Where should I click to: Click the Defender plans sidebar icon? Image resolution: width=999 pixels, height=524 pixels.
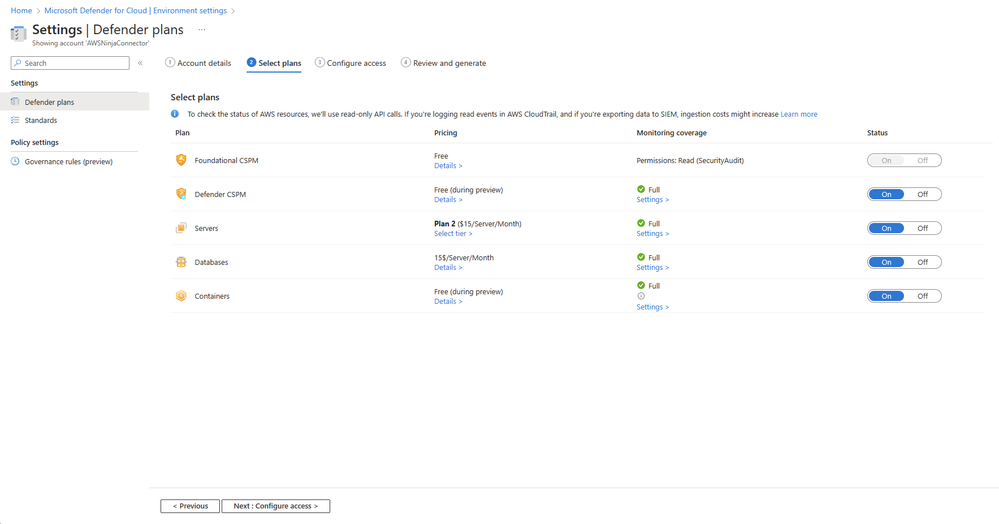coord(15,102)
